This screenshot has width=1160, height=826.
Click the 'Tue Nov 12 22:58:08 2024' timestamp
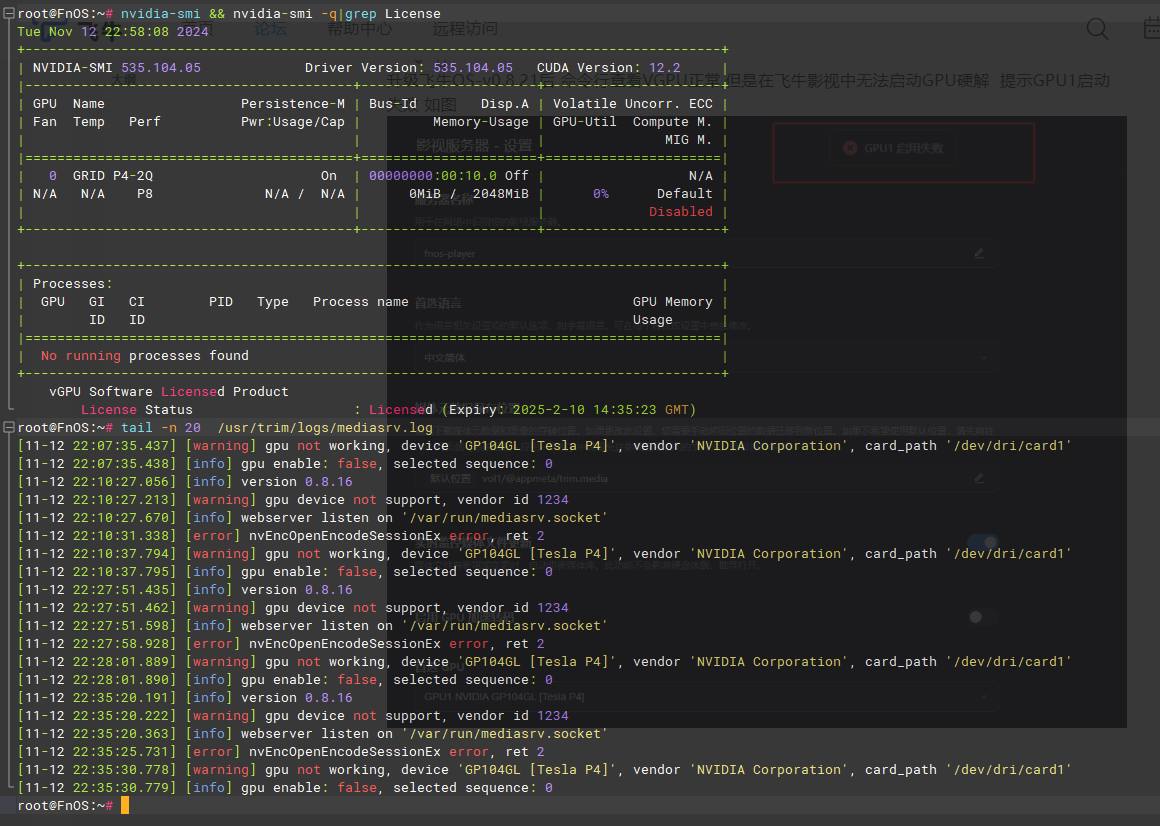[x=112, y=32]
